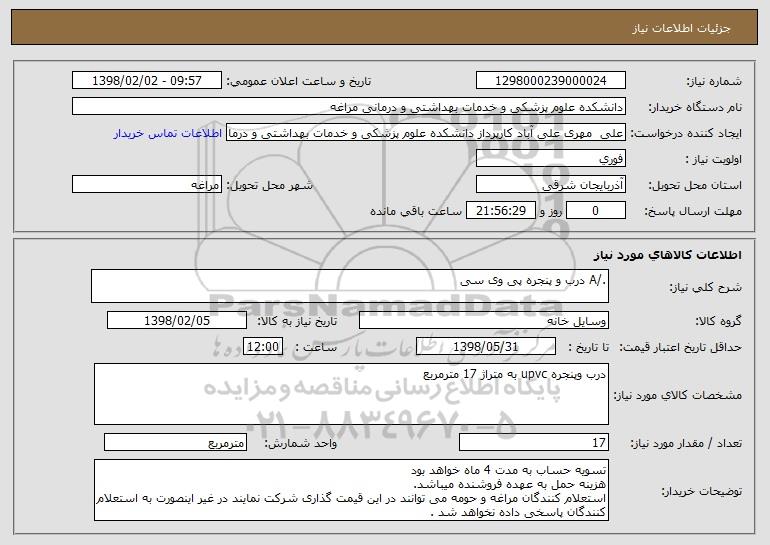Click text ساعت باقی مانده
Screen dimensions: 770x545
(416, 211)
